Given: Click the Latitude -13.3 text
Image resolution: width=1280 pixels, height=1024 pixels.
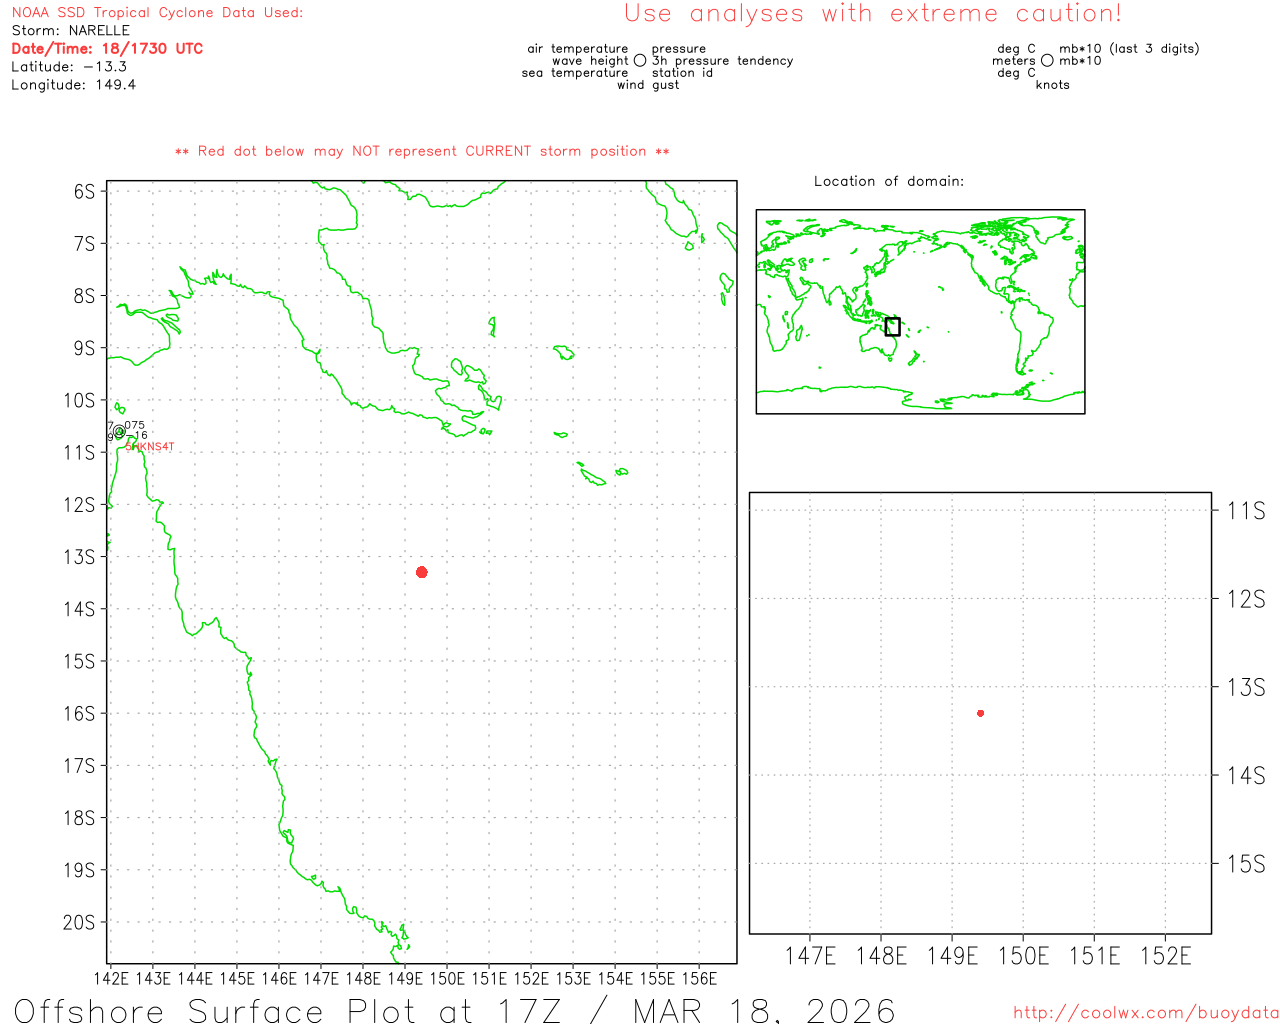Looking at the screenshot, I should (x=69, y=67).
